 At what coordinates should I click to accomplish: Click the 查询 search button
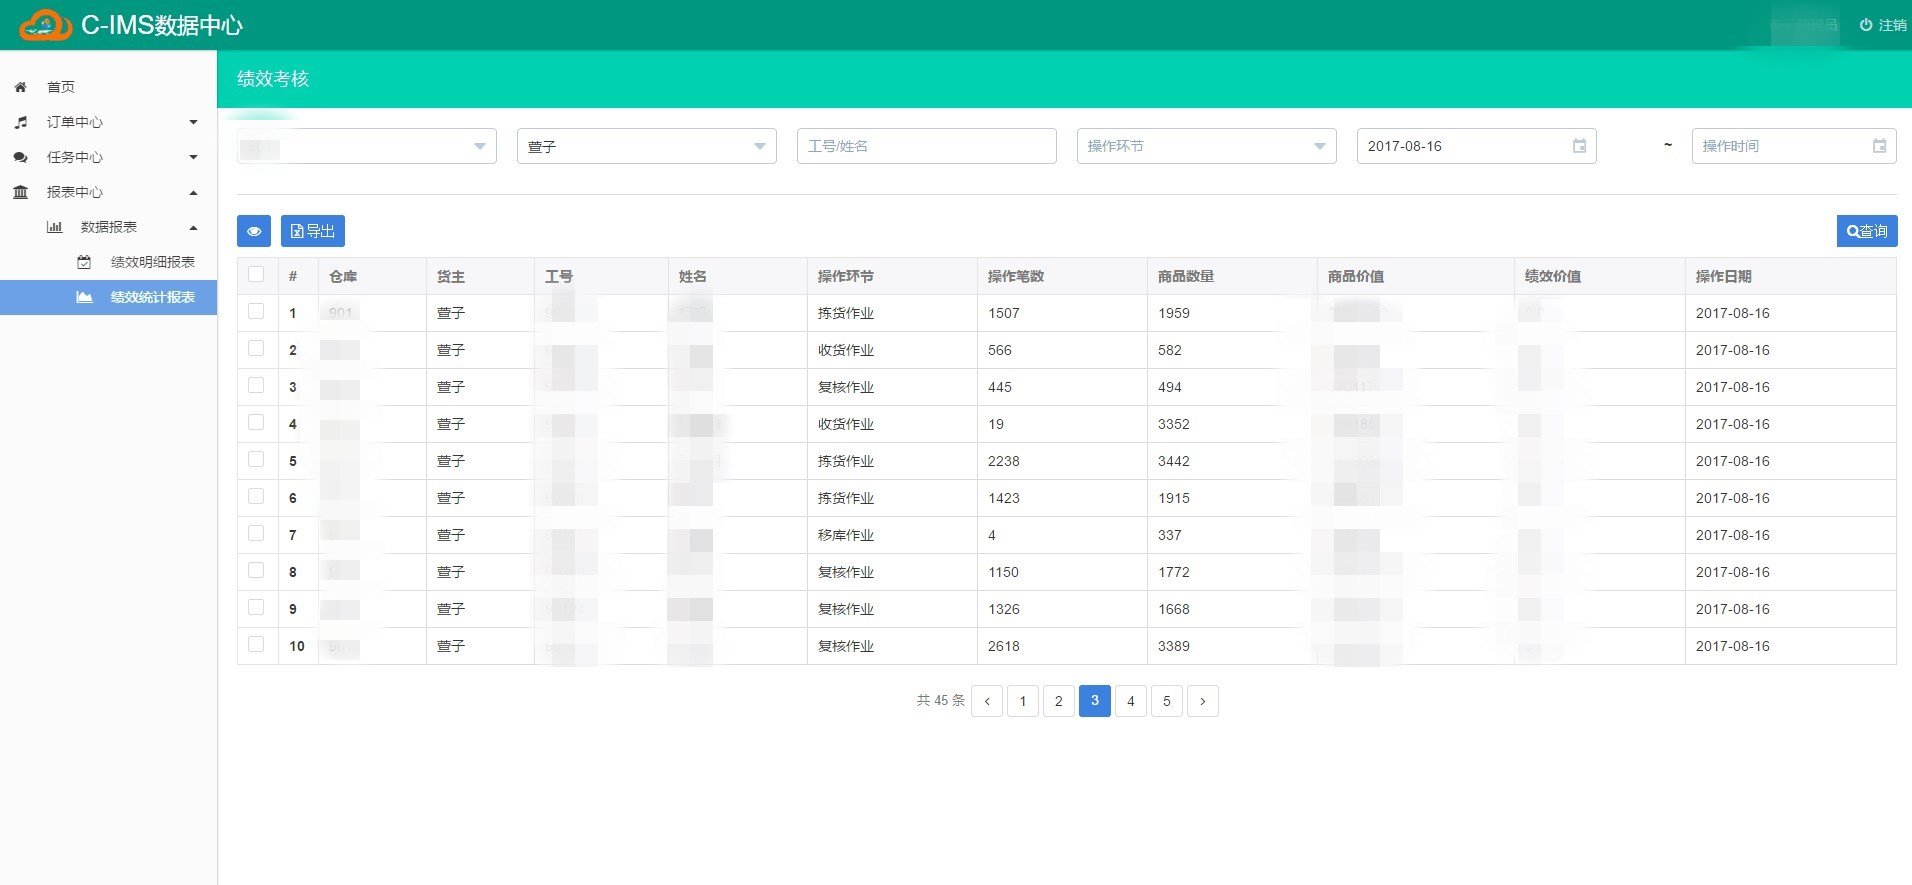[1867, 231]
